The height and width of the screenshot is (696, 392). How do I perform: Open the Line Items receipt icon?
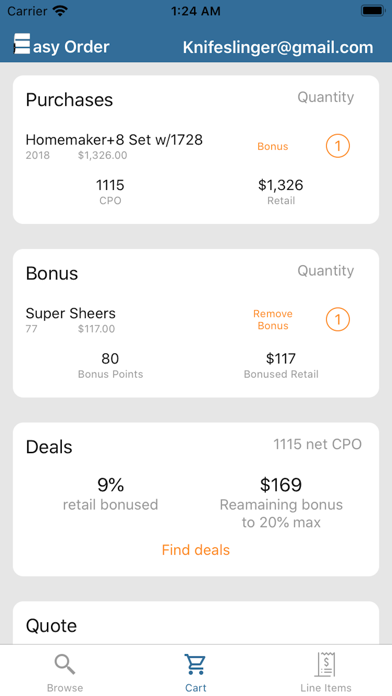[x=326, y=664]
